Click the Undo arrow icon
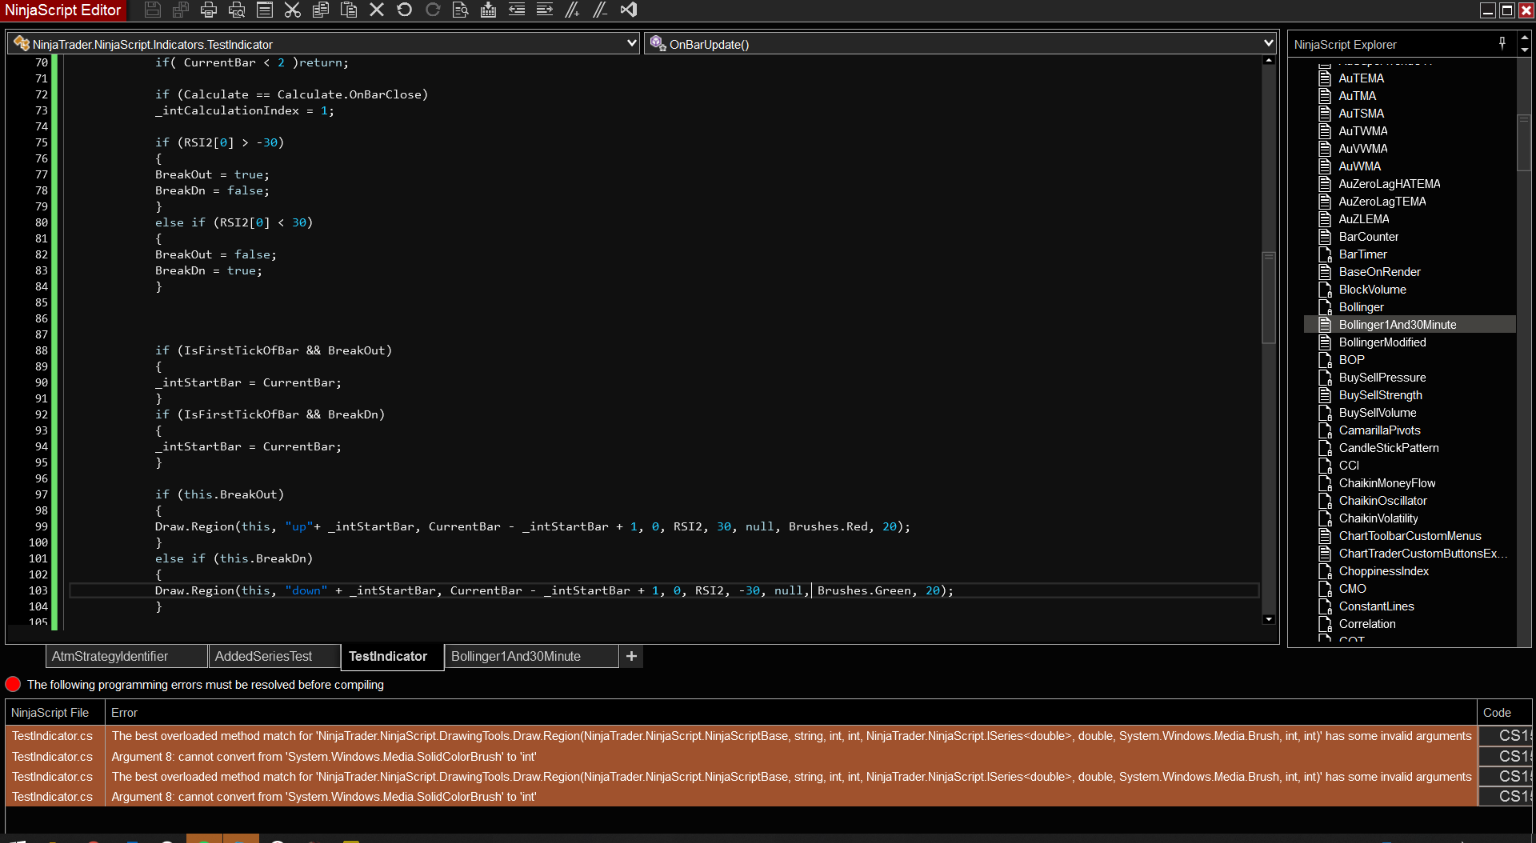The image size is (1536, 843). (404, 10)
